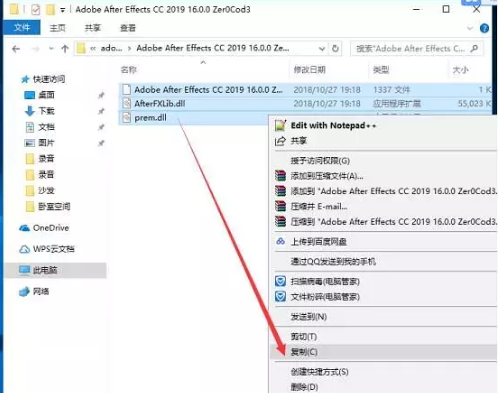Choose 剪切(T) in the context menu
The image size is (499, 393).
383,336
